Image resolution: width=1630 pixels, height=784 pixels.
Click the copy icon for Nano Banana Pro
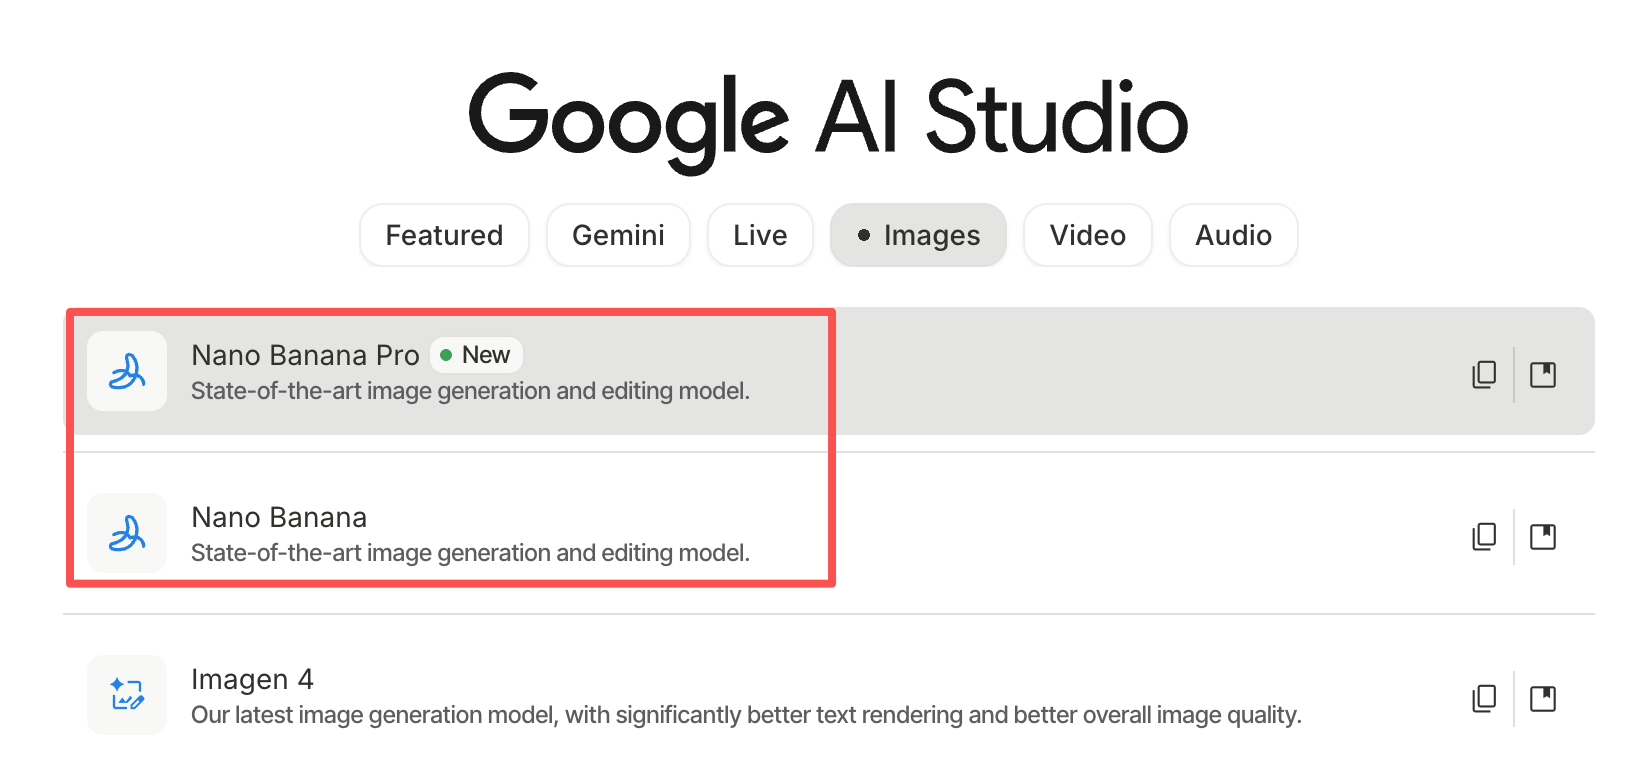pos(1484,375)
